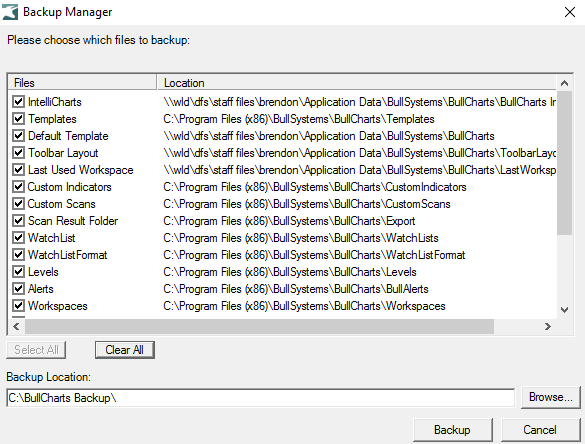This screenshot has height=444, width=585.
Task: Click Browse to choose backup location
Action: tap(551, 397)
